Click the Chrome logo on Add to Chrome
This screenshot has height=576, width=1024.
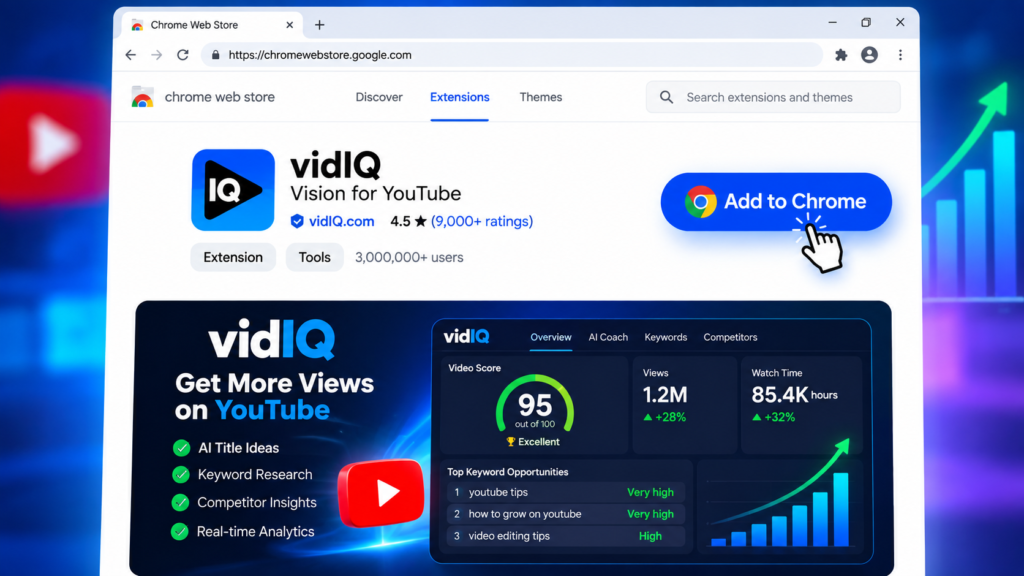(701, 202)
